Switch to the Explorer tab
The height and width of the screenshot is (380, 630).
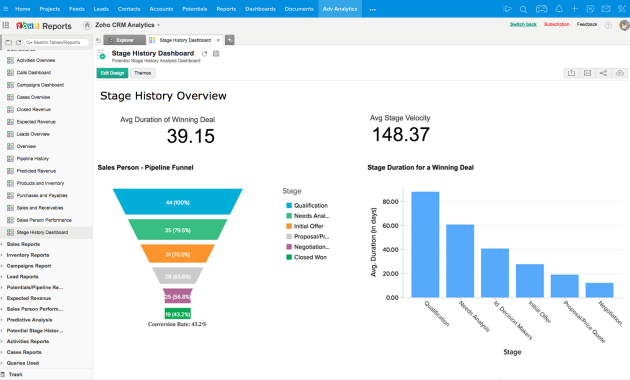pyautogui.click(x=125, y=40)
